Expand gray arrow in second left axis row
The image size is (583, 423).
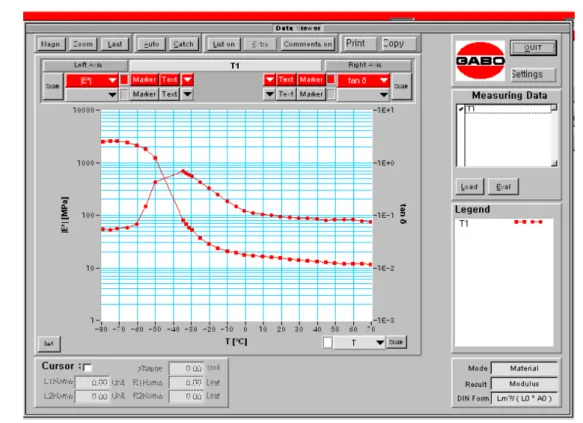click(187, 94)
